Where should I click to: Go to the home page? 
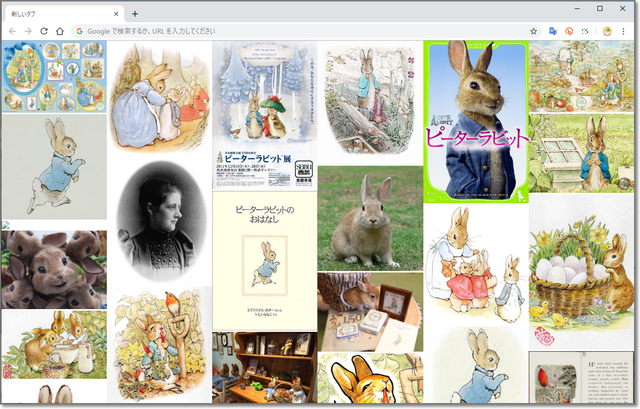60,31
